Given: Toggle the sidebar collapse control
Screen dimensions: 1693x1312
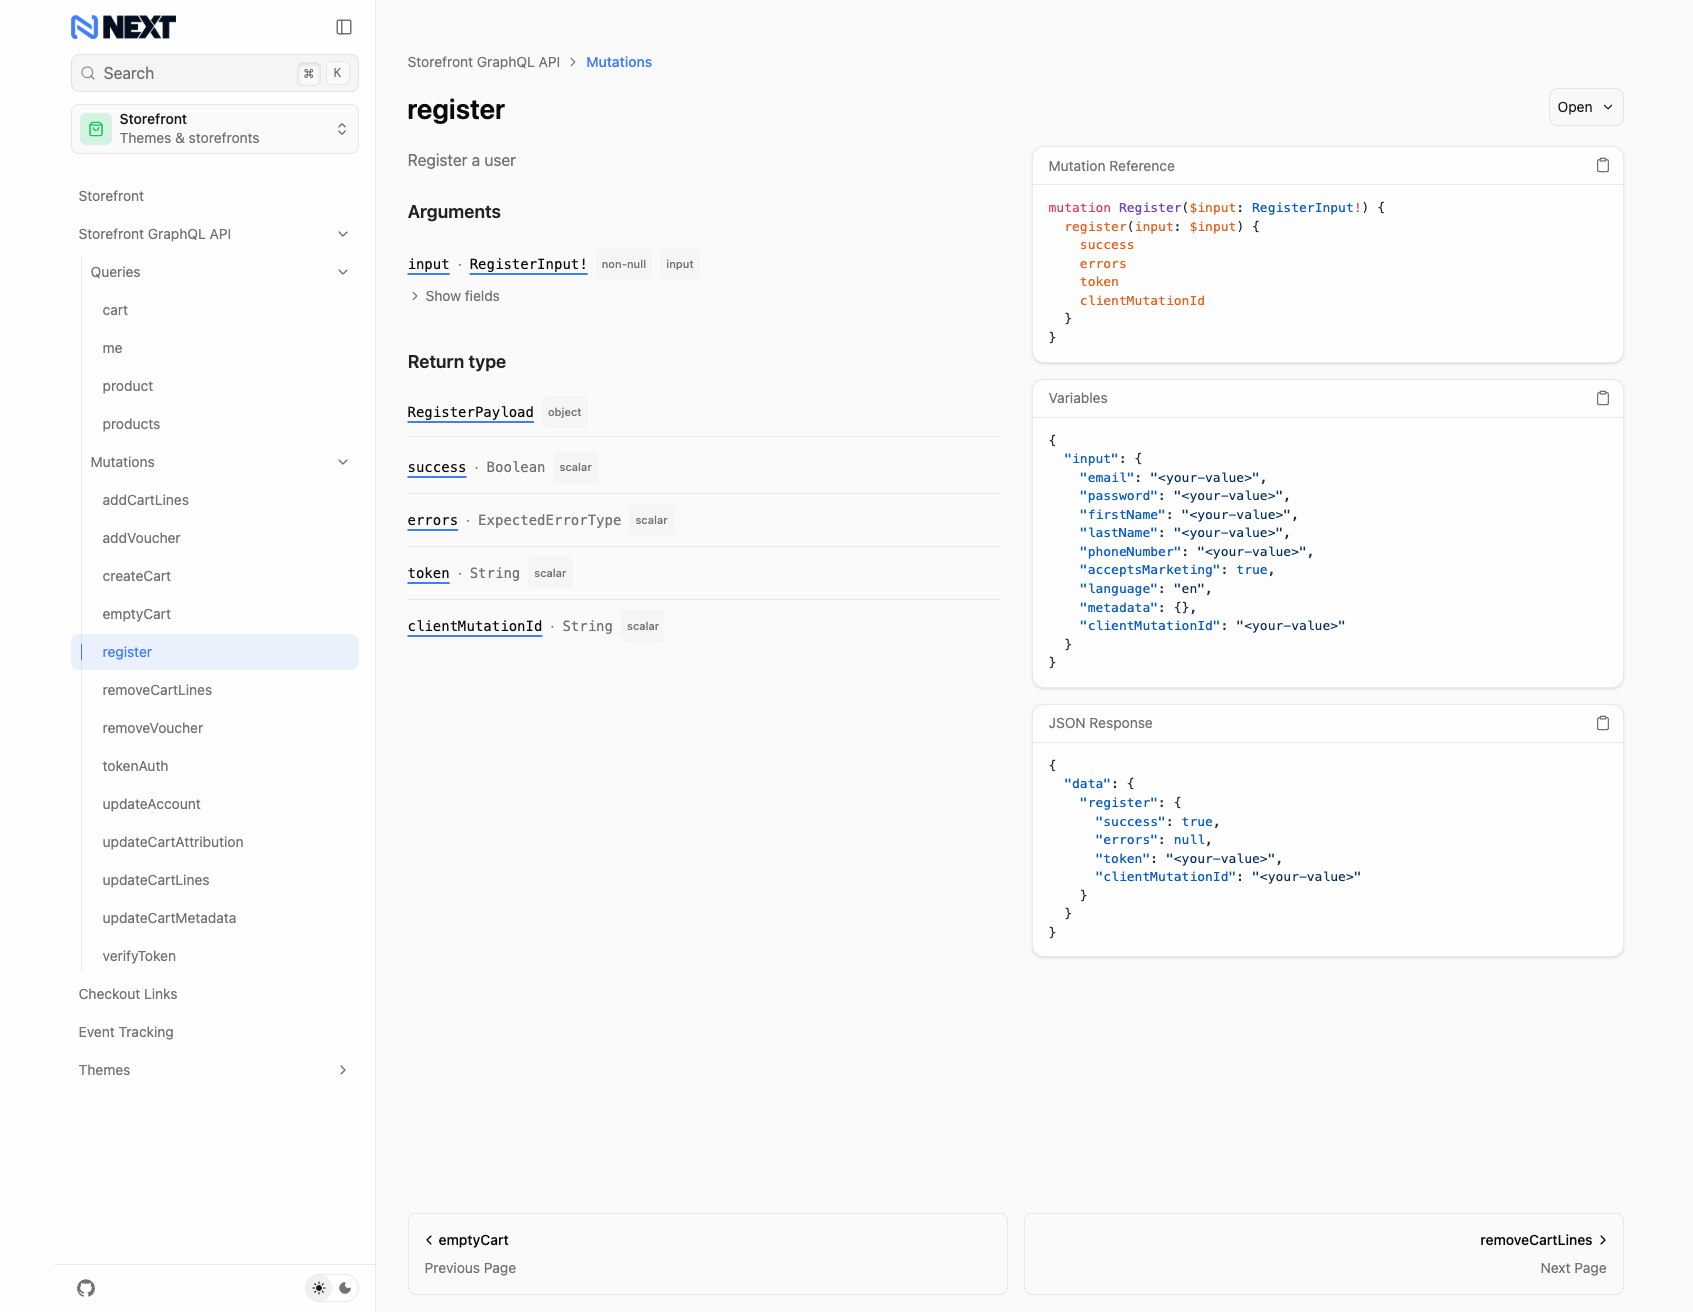Looking at the screenshot, I should click(344, 26).
